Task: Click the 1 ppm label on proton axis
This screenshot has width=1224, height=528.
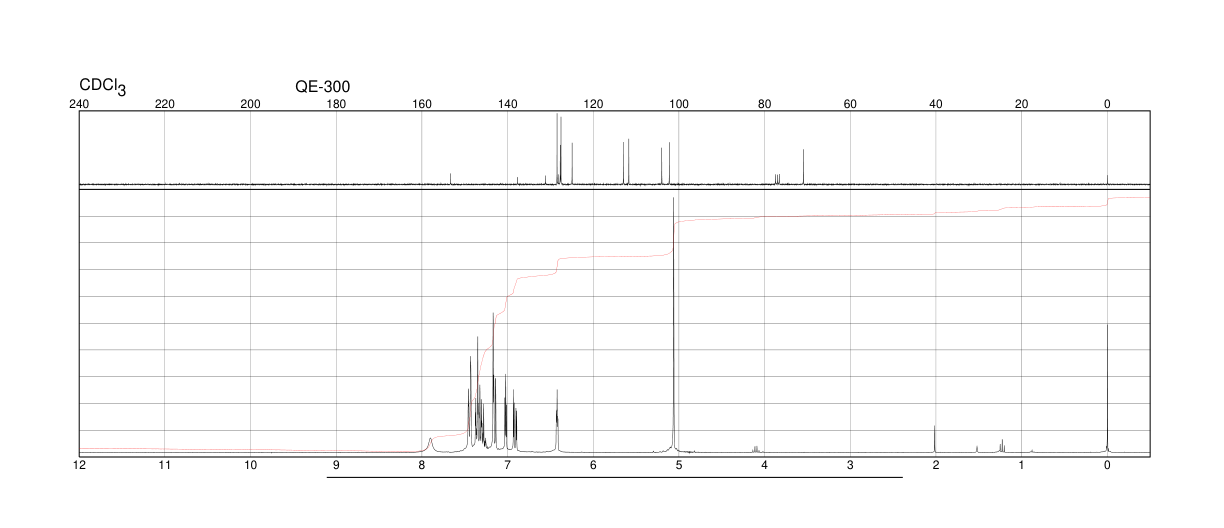Action: (x=1021, y=465)
